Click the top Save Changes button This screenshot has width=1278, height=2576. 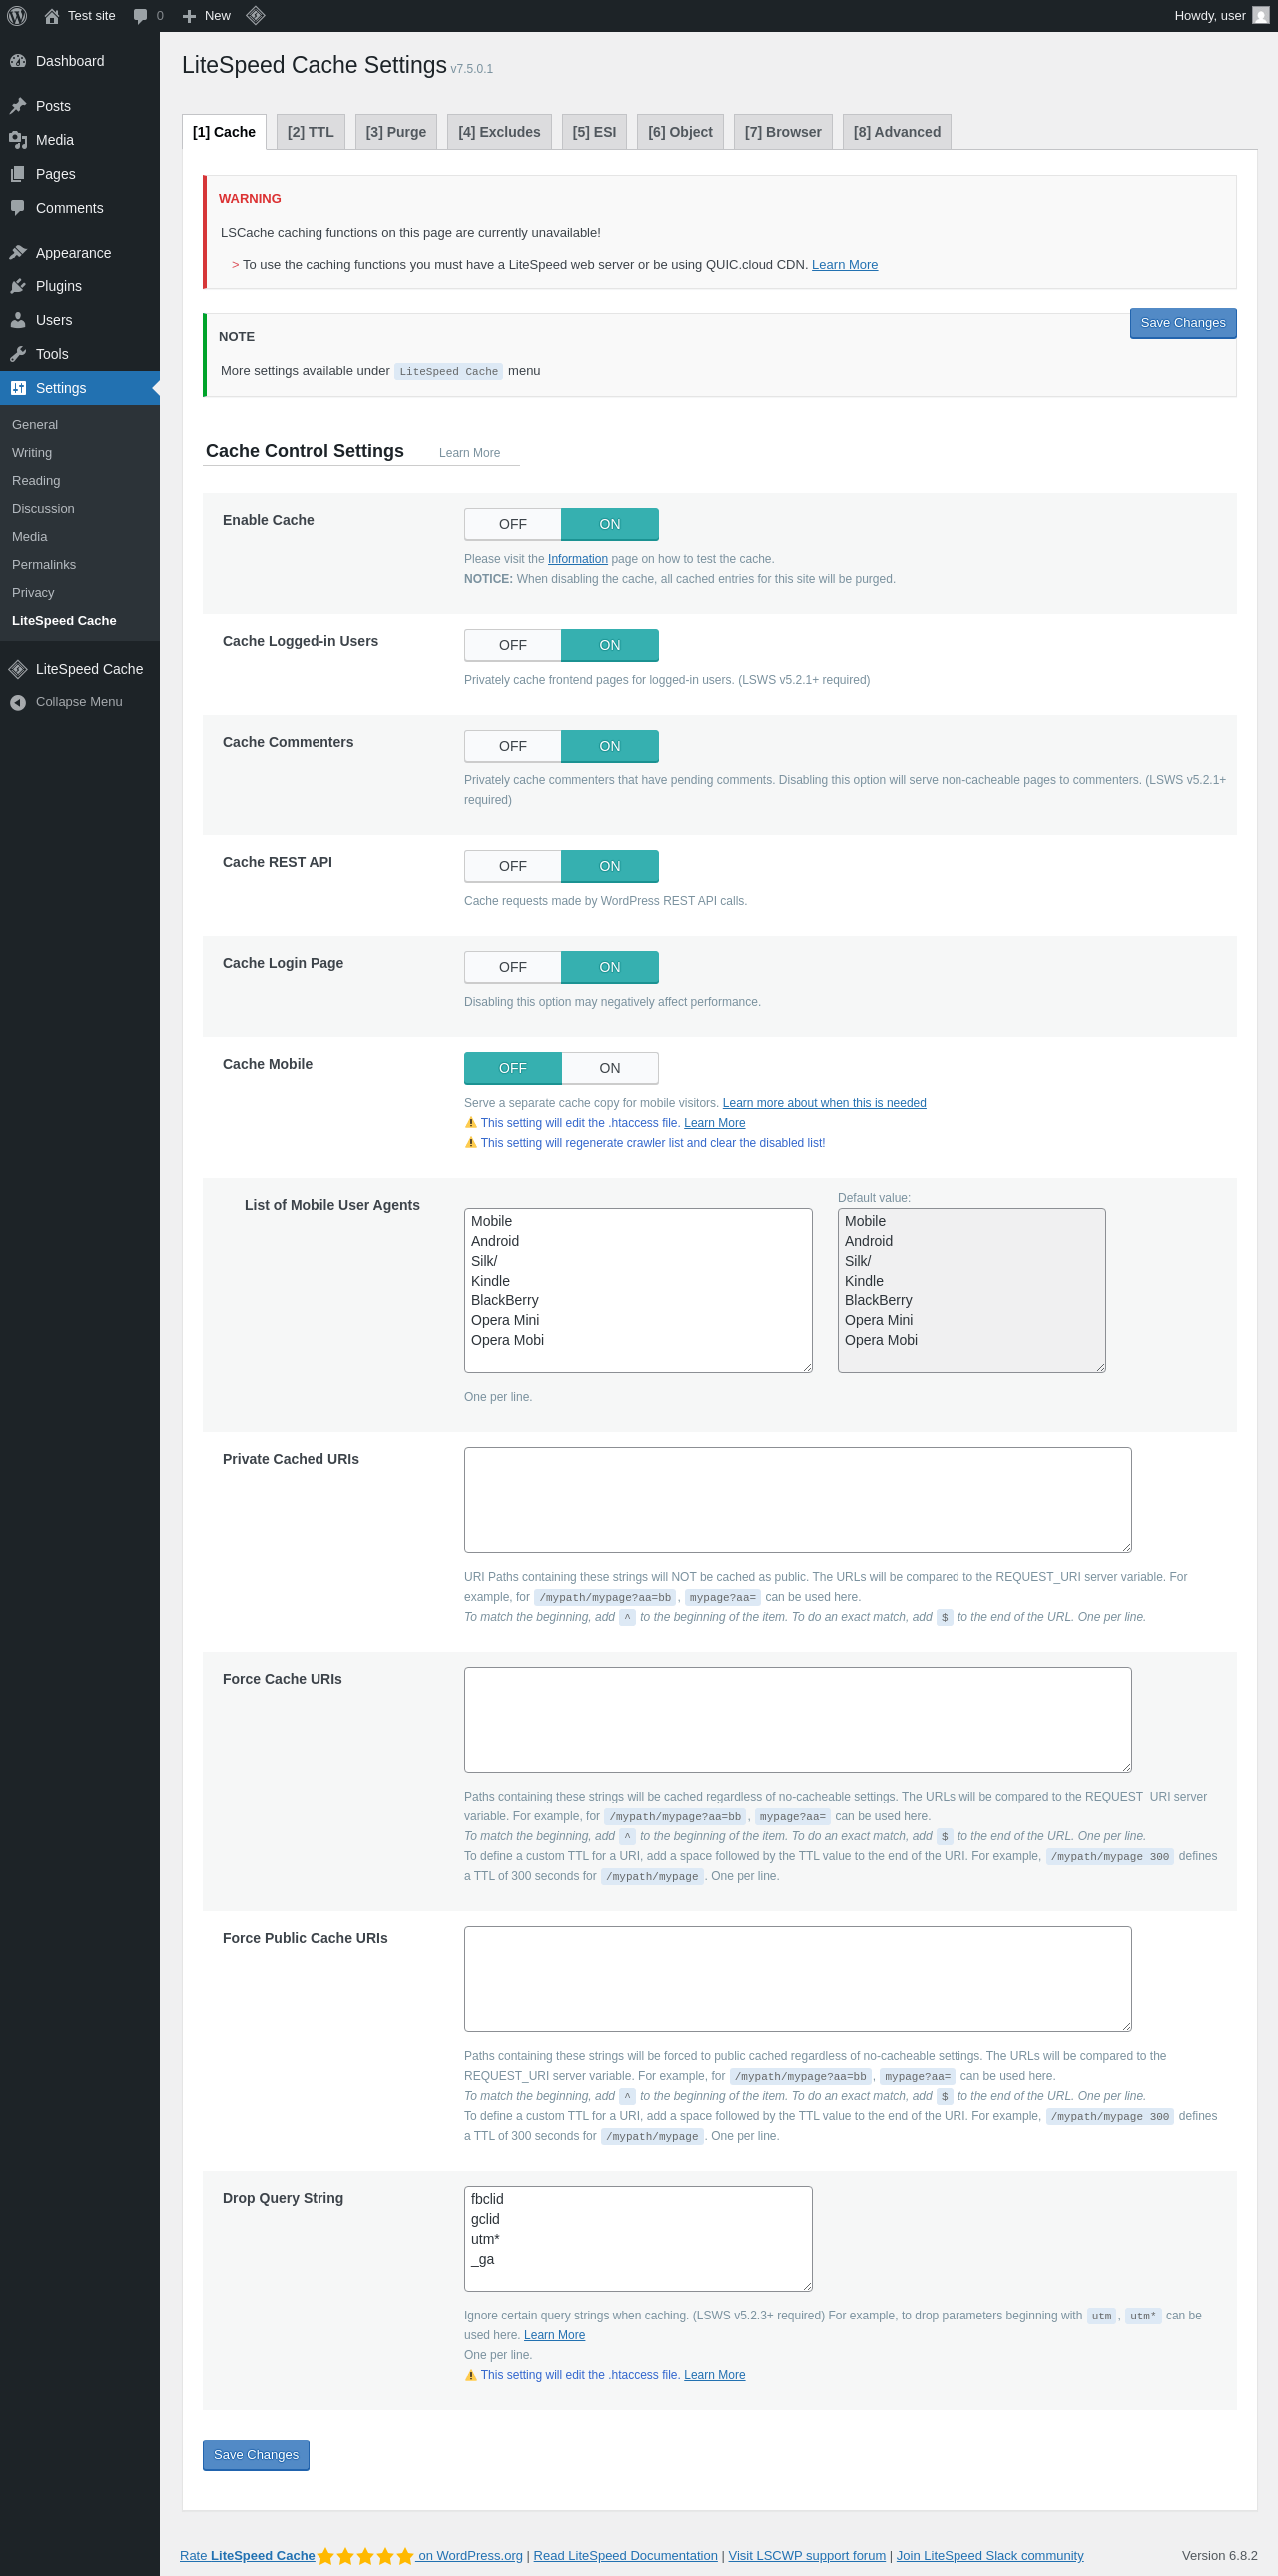click(1183, 324)
